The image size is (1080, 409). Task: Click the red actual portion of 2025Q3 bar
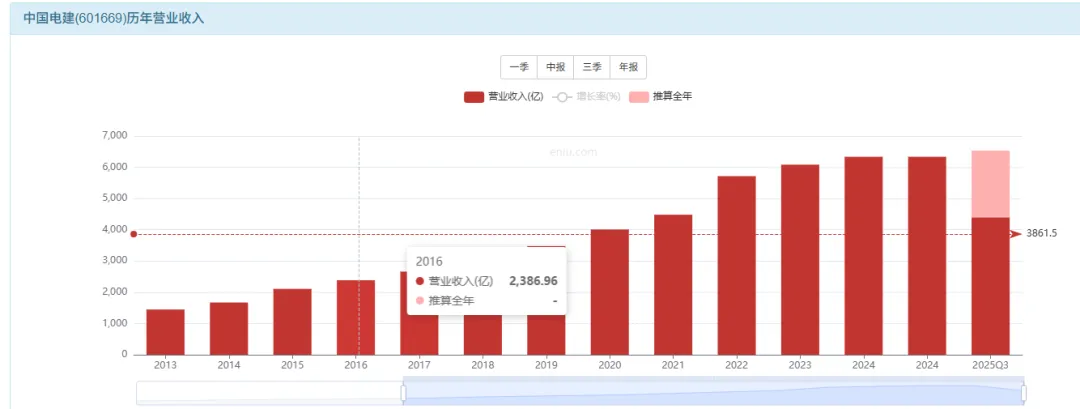point(990,286)
